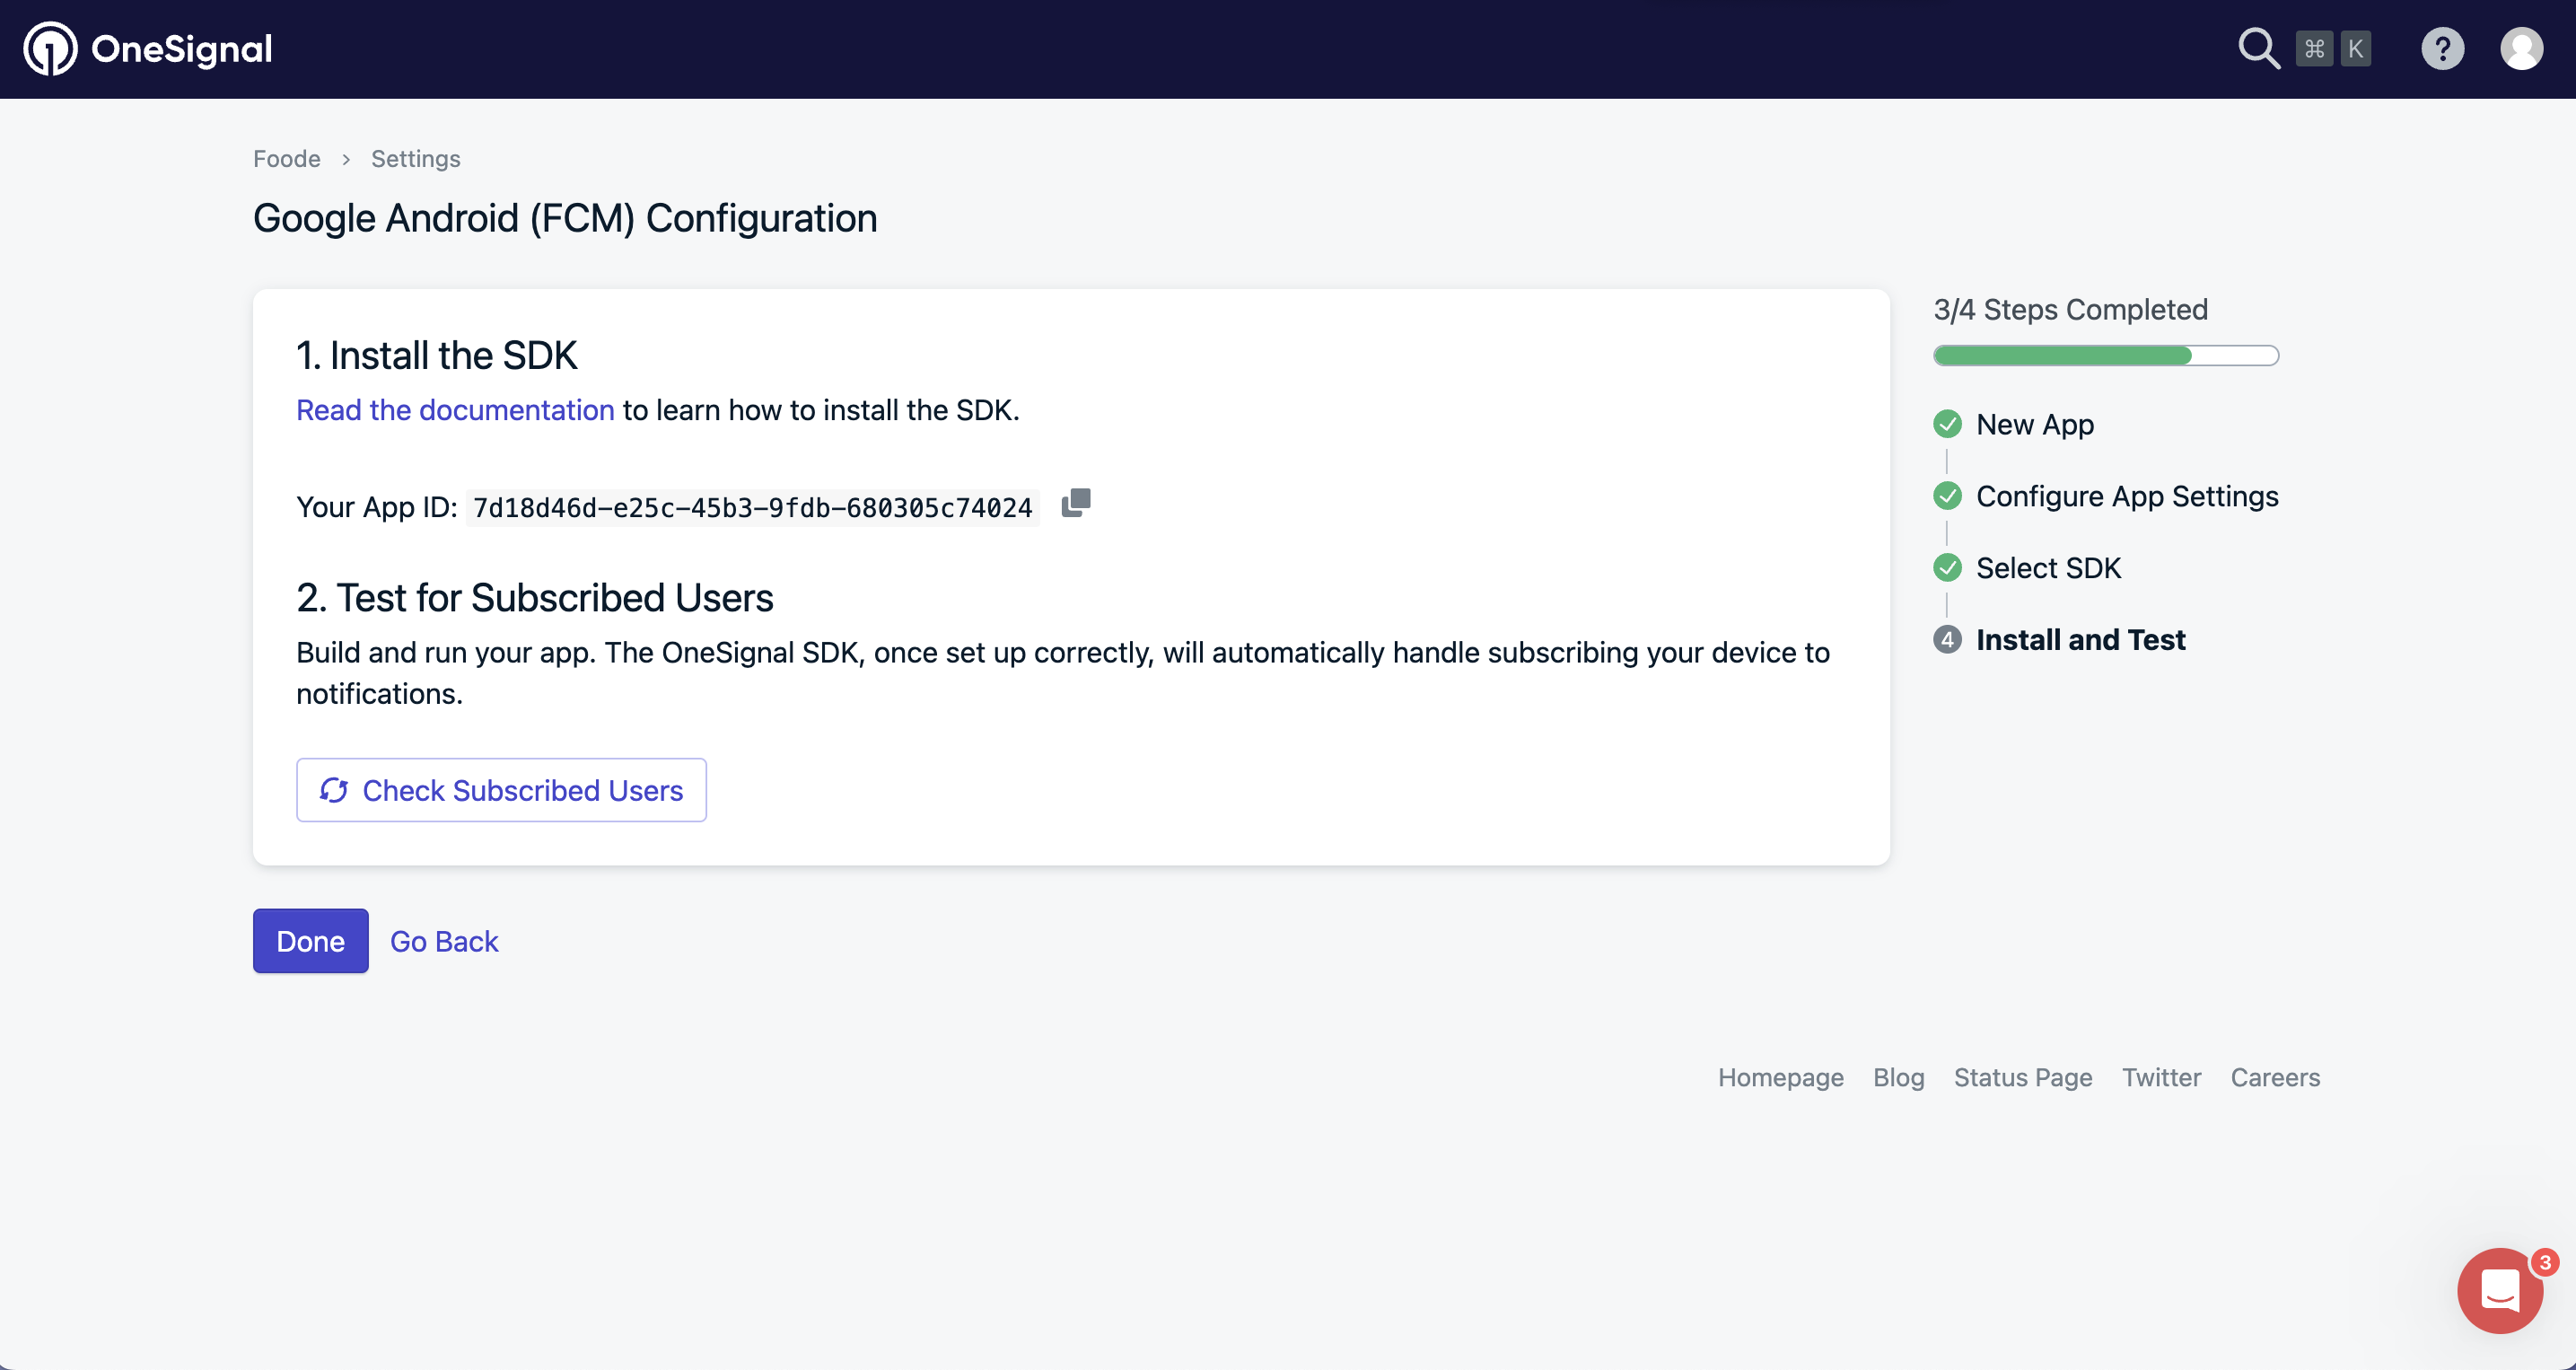
Task: Click the '2. Test for Subscribed Users' heading
Action: click(x=534, y=598)
